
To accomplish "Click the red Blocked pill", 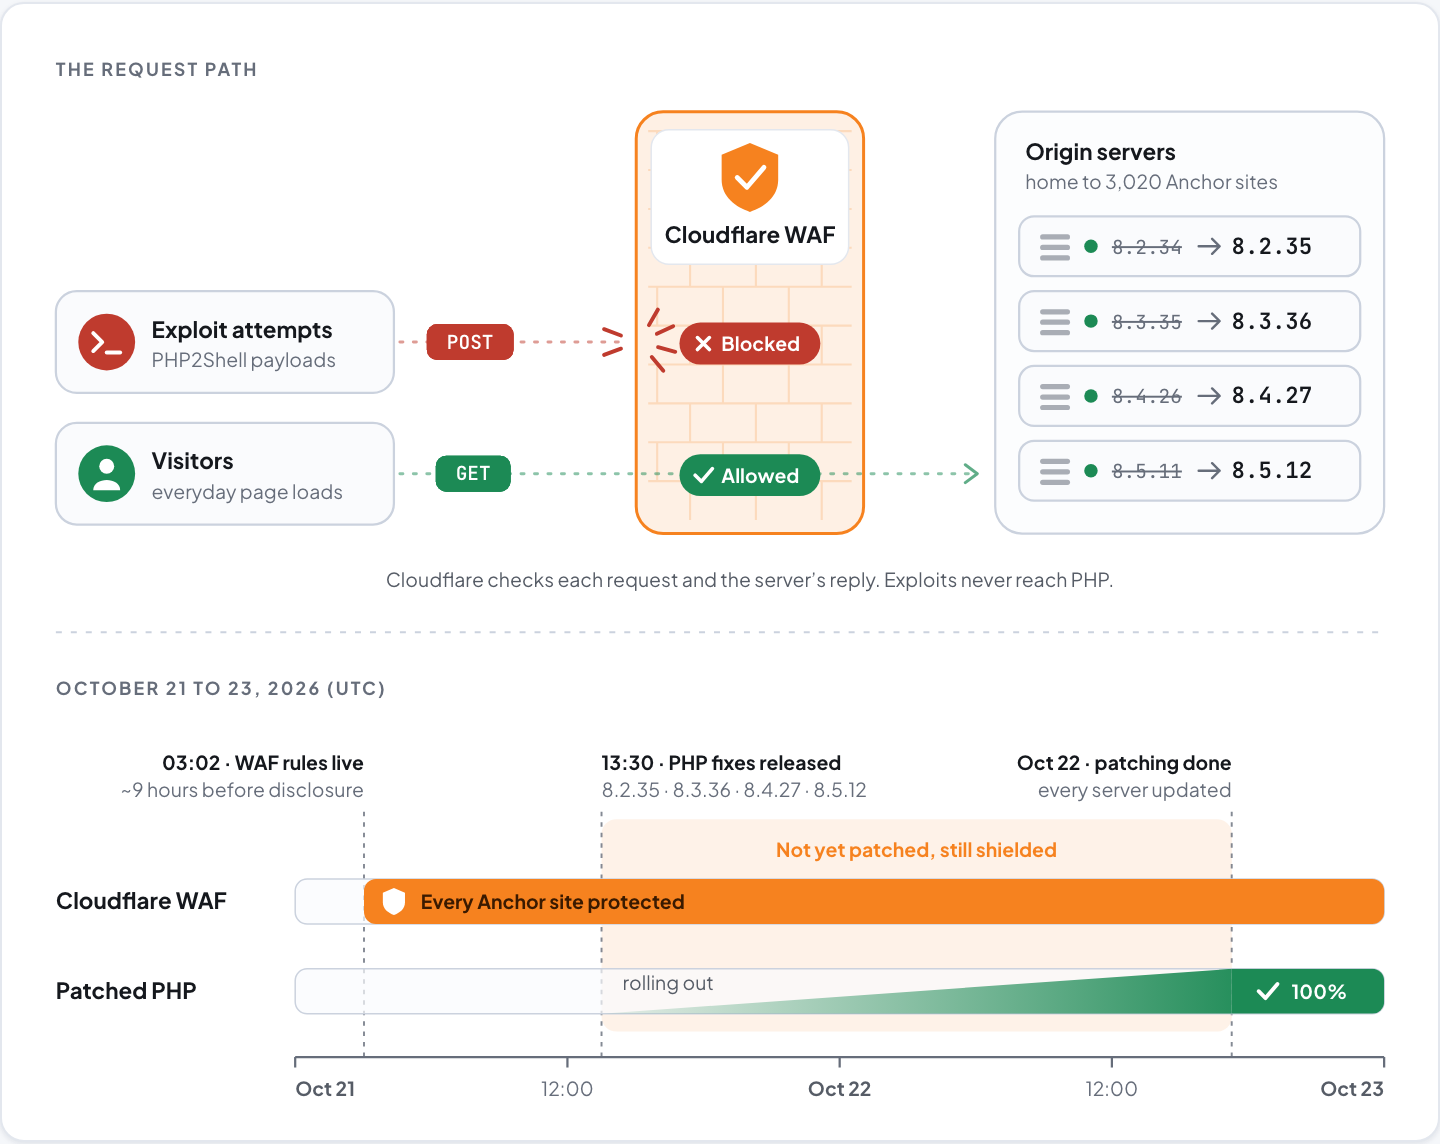I will point(750,343).
